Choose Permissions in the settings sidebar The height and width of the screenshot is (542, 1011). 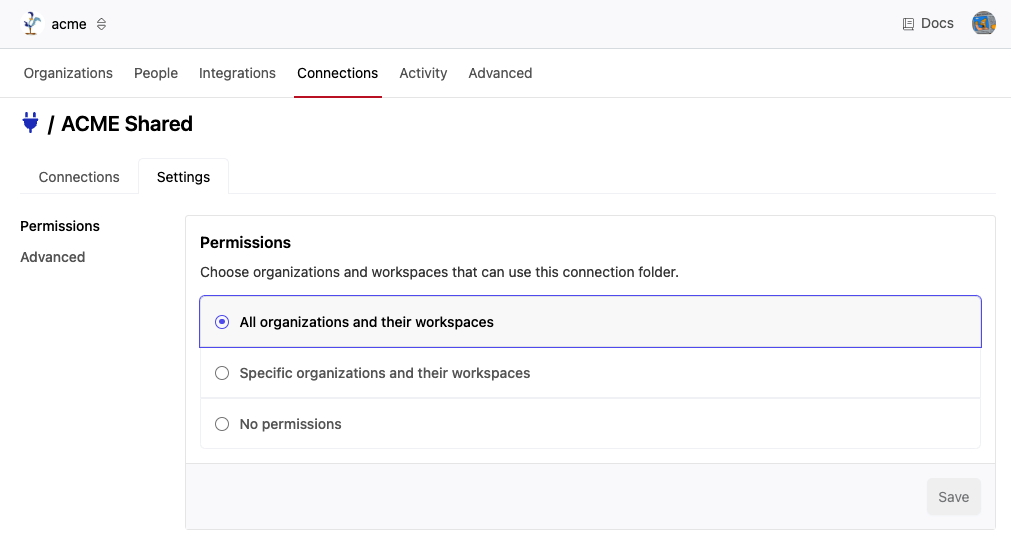60,226
